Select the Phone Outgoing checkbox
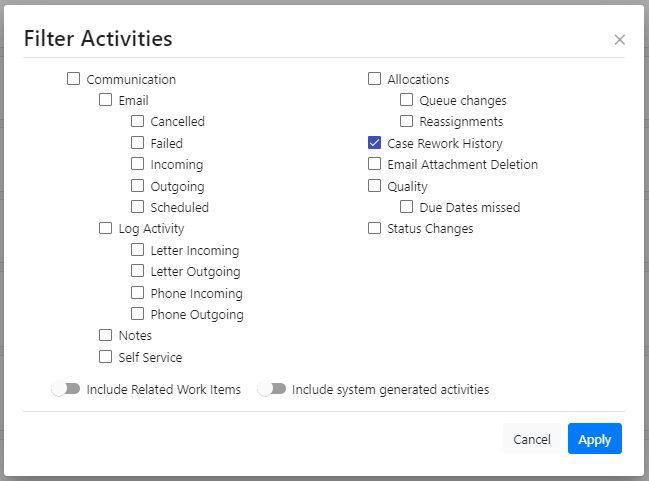Image resolution: width=649 pixels, height=481 pixels. click(x=137, y=314)
